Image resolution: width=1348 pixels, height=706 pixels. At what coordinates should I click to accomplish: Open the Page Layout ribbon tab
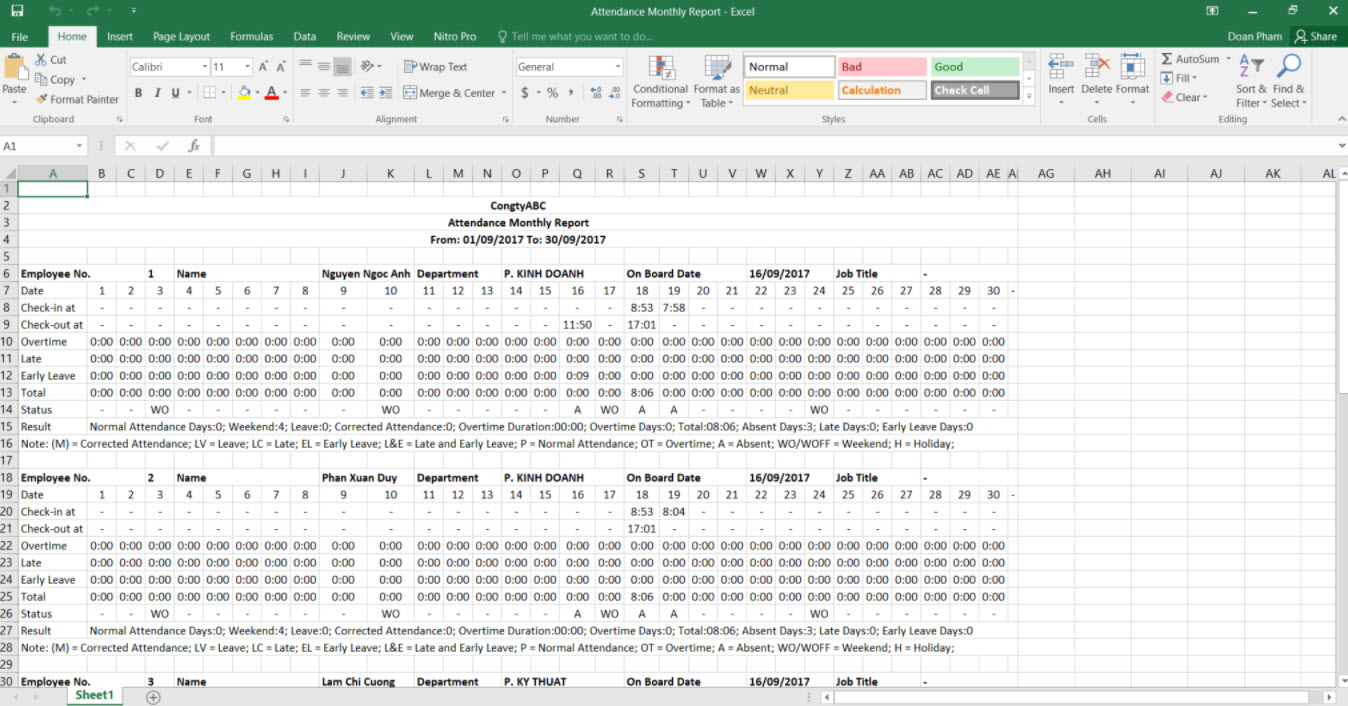[x=181, y=37]
